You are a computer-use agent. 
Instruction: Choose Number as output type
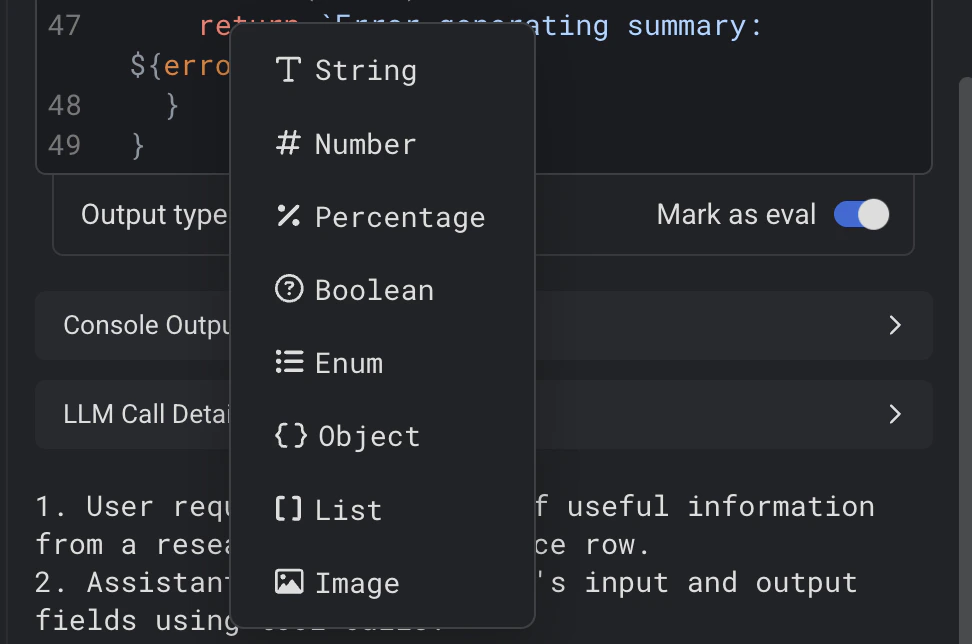[x=382, y=143]
